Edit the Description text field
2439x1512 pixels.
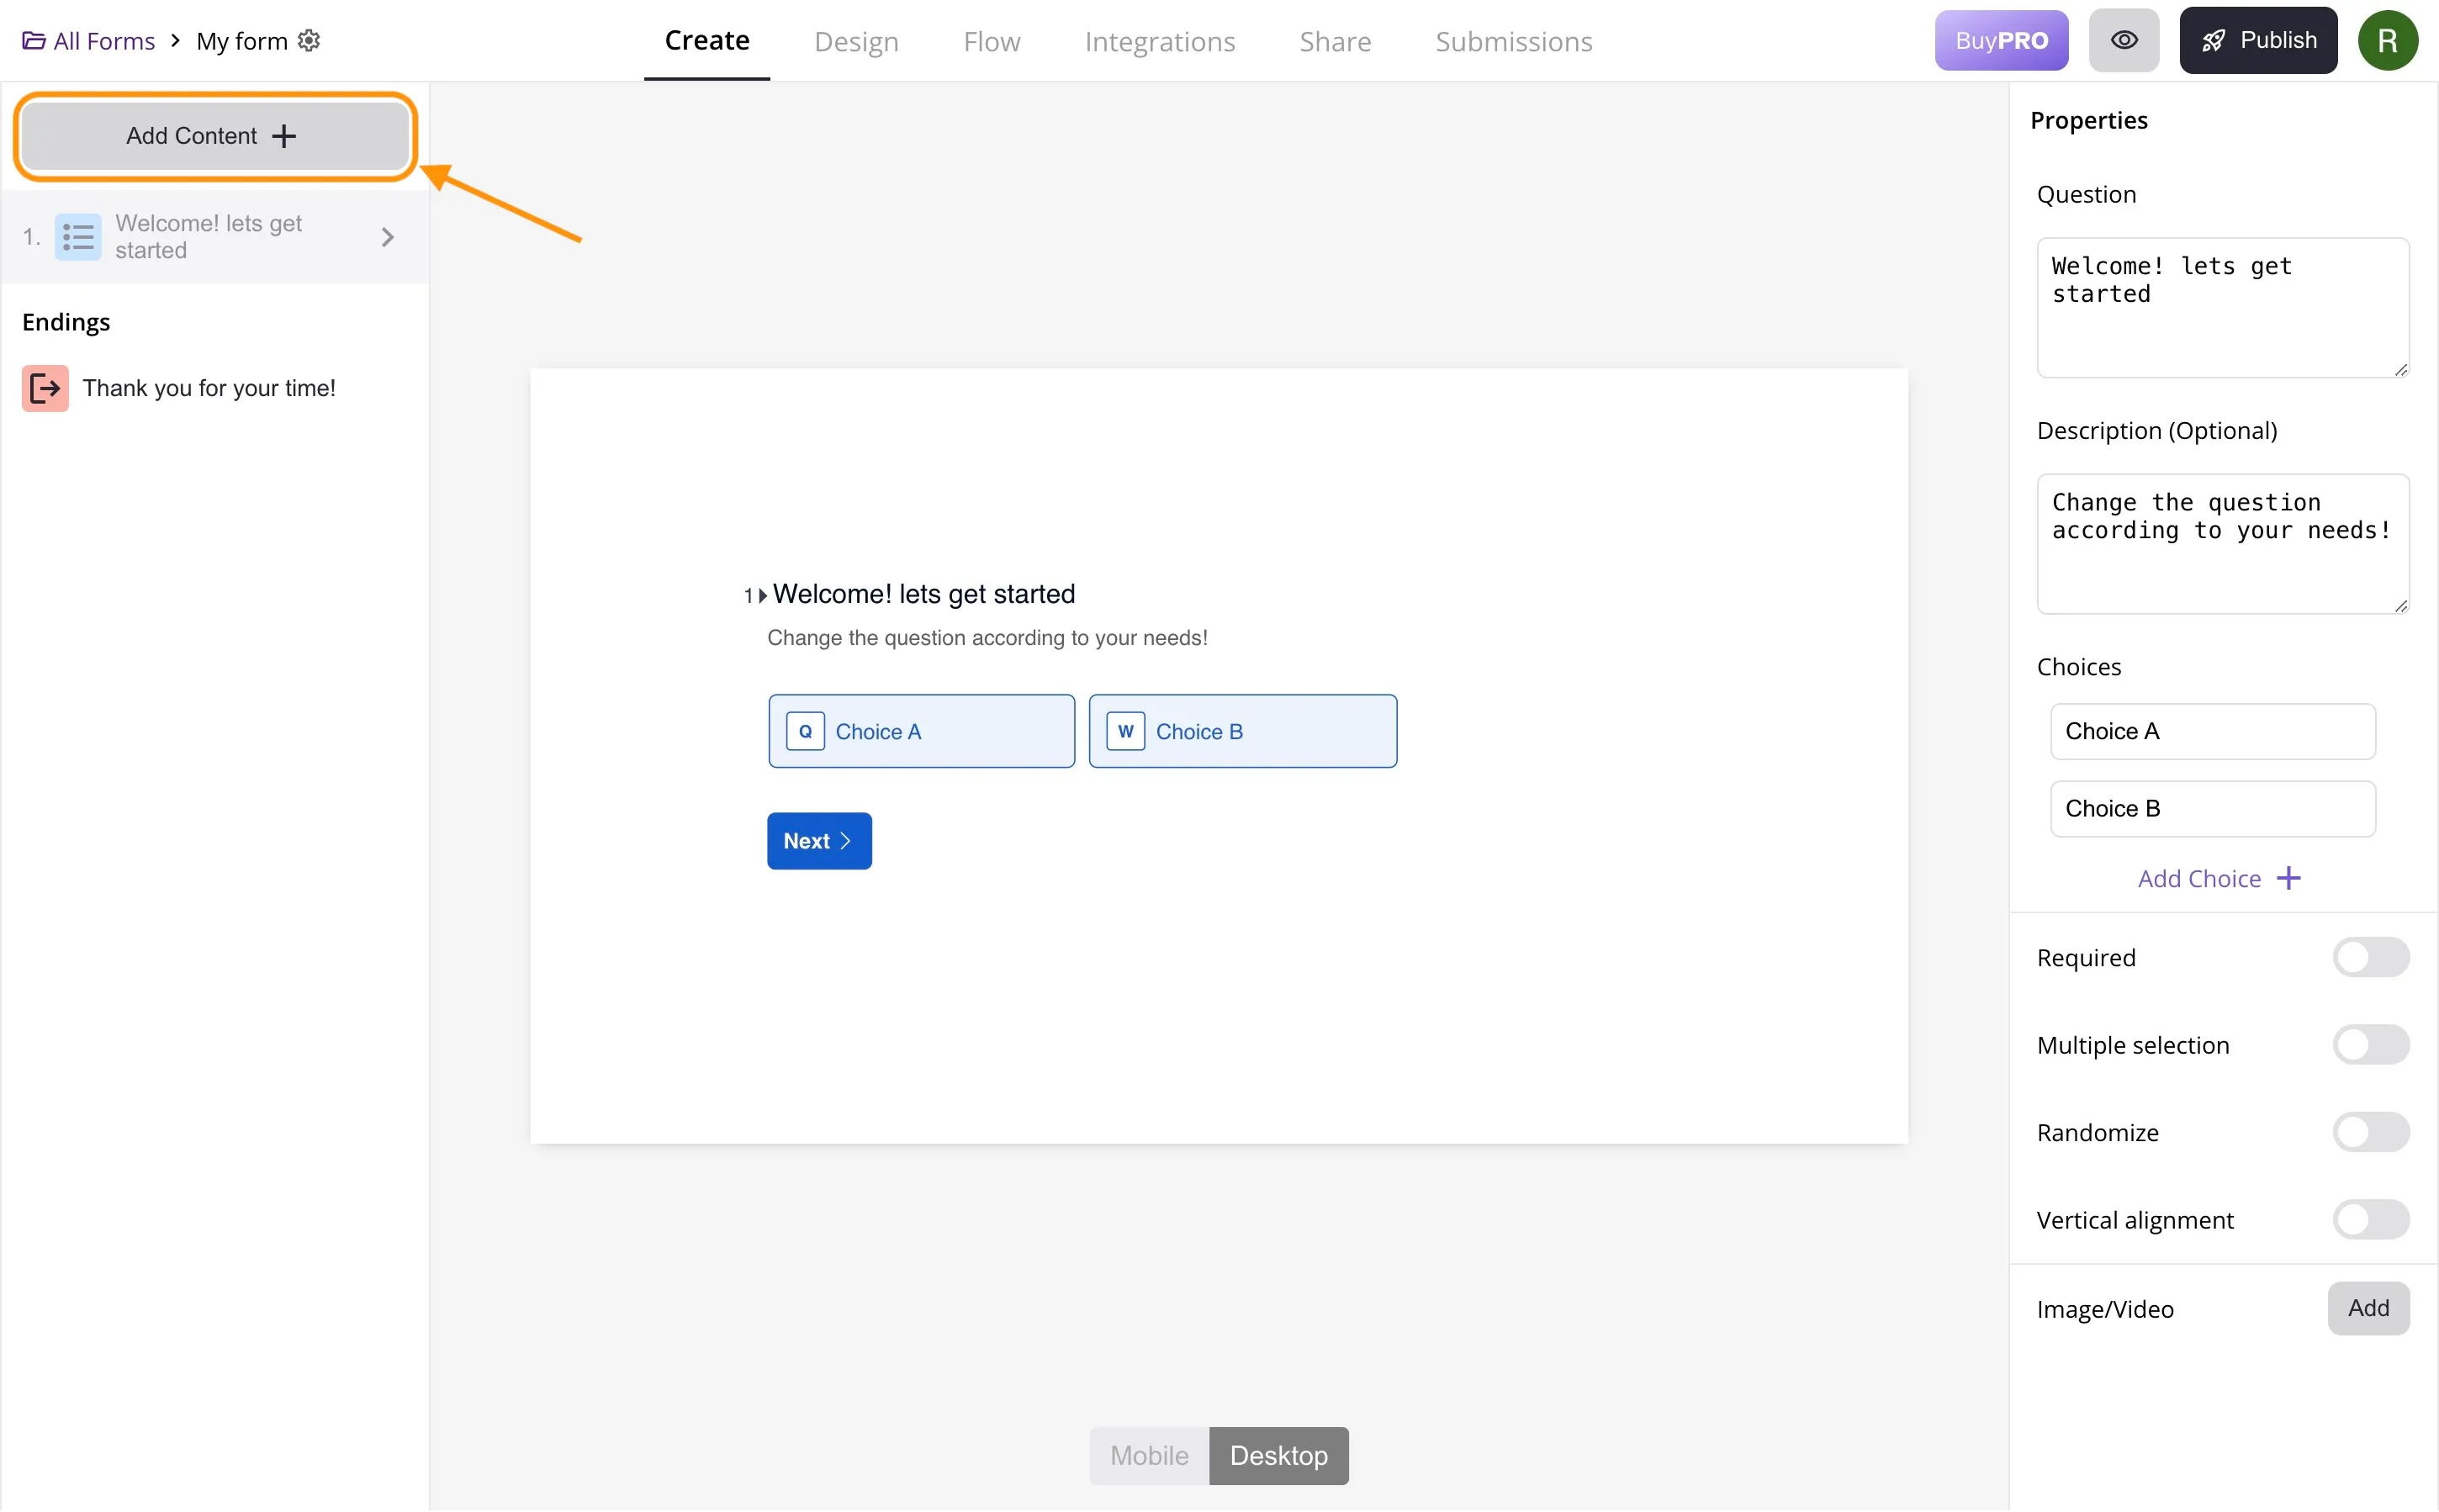tap(2222, 544)
